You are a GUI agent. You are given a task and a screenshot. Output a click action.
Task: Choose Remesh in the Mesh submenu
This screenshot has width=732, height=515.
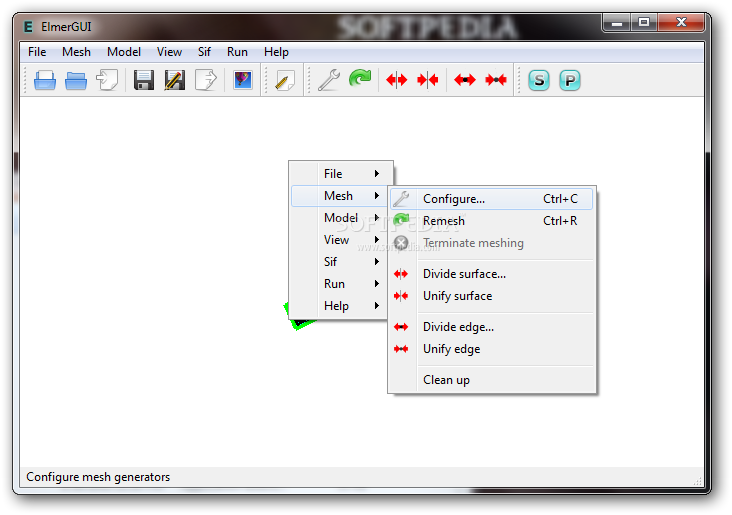click(x=492, y=221)
